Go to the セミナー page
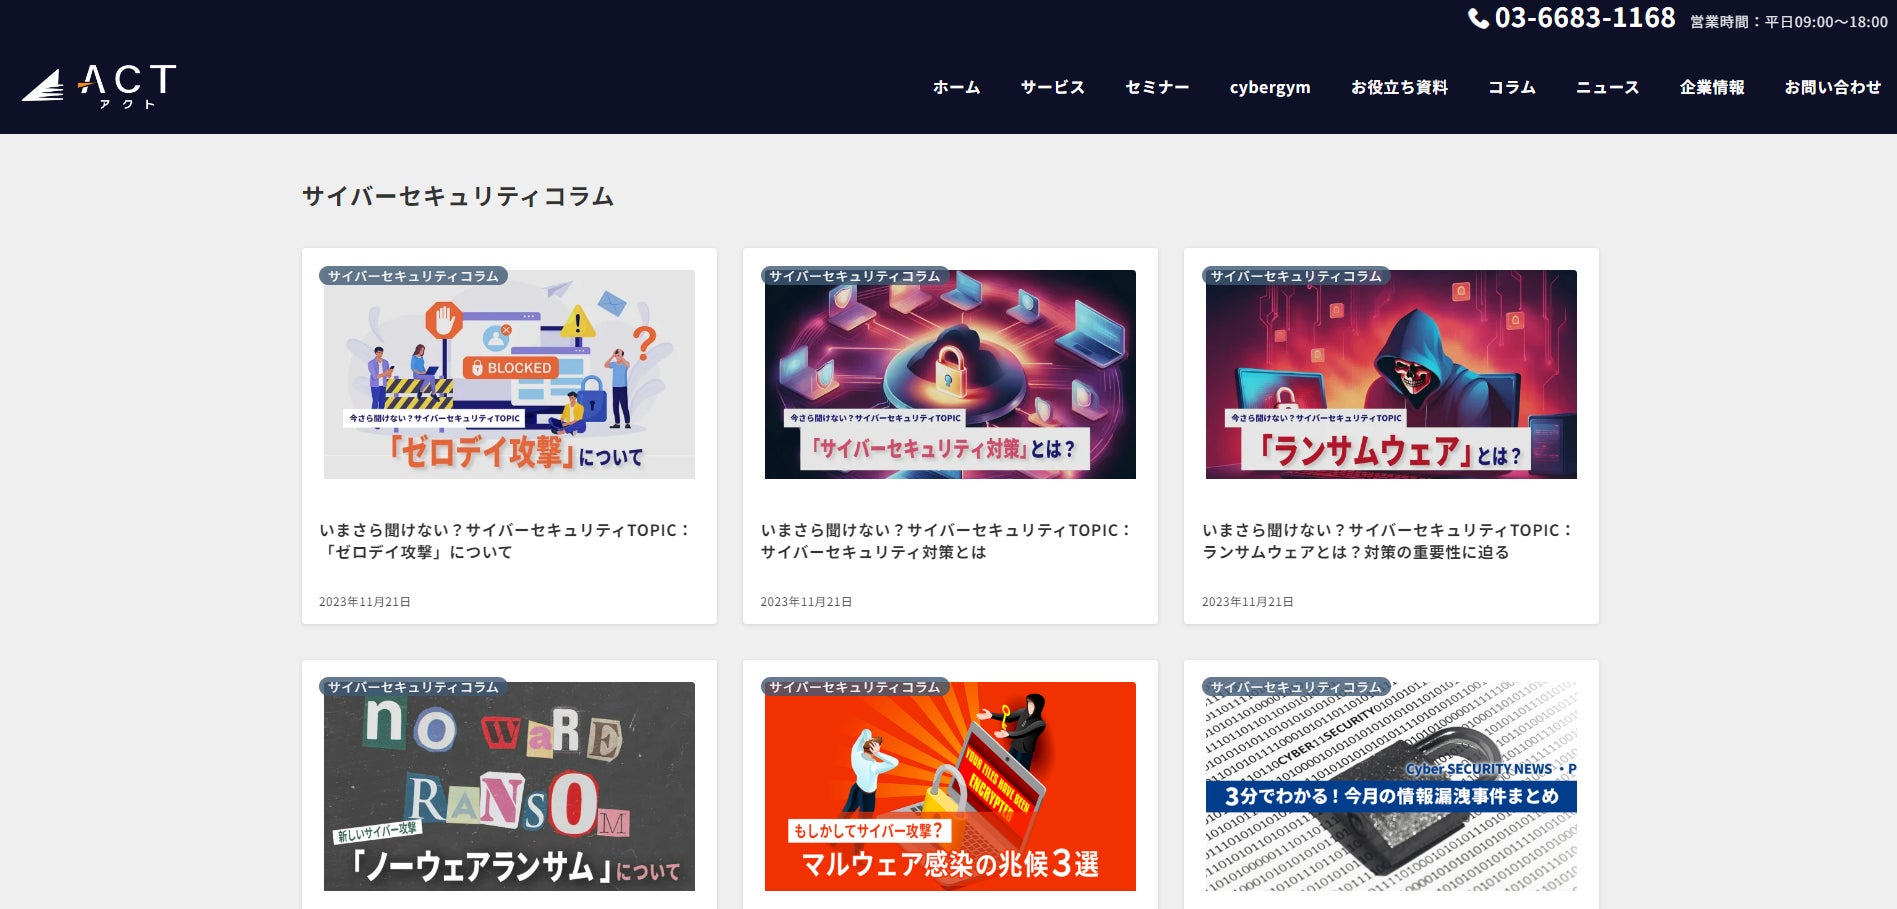This screenshot has width=1897, height=909. click(x=1157, y=87)
